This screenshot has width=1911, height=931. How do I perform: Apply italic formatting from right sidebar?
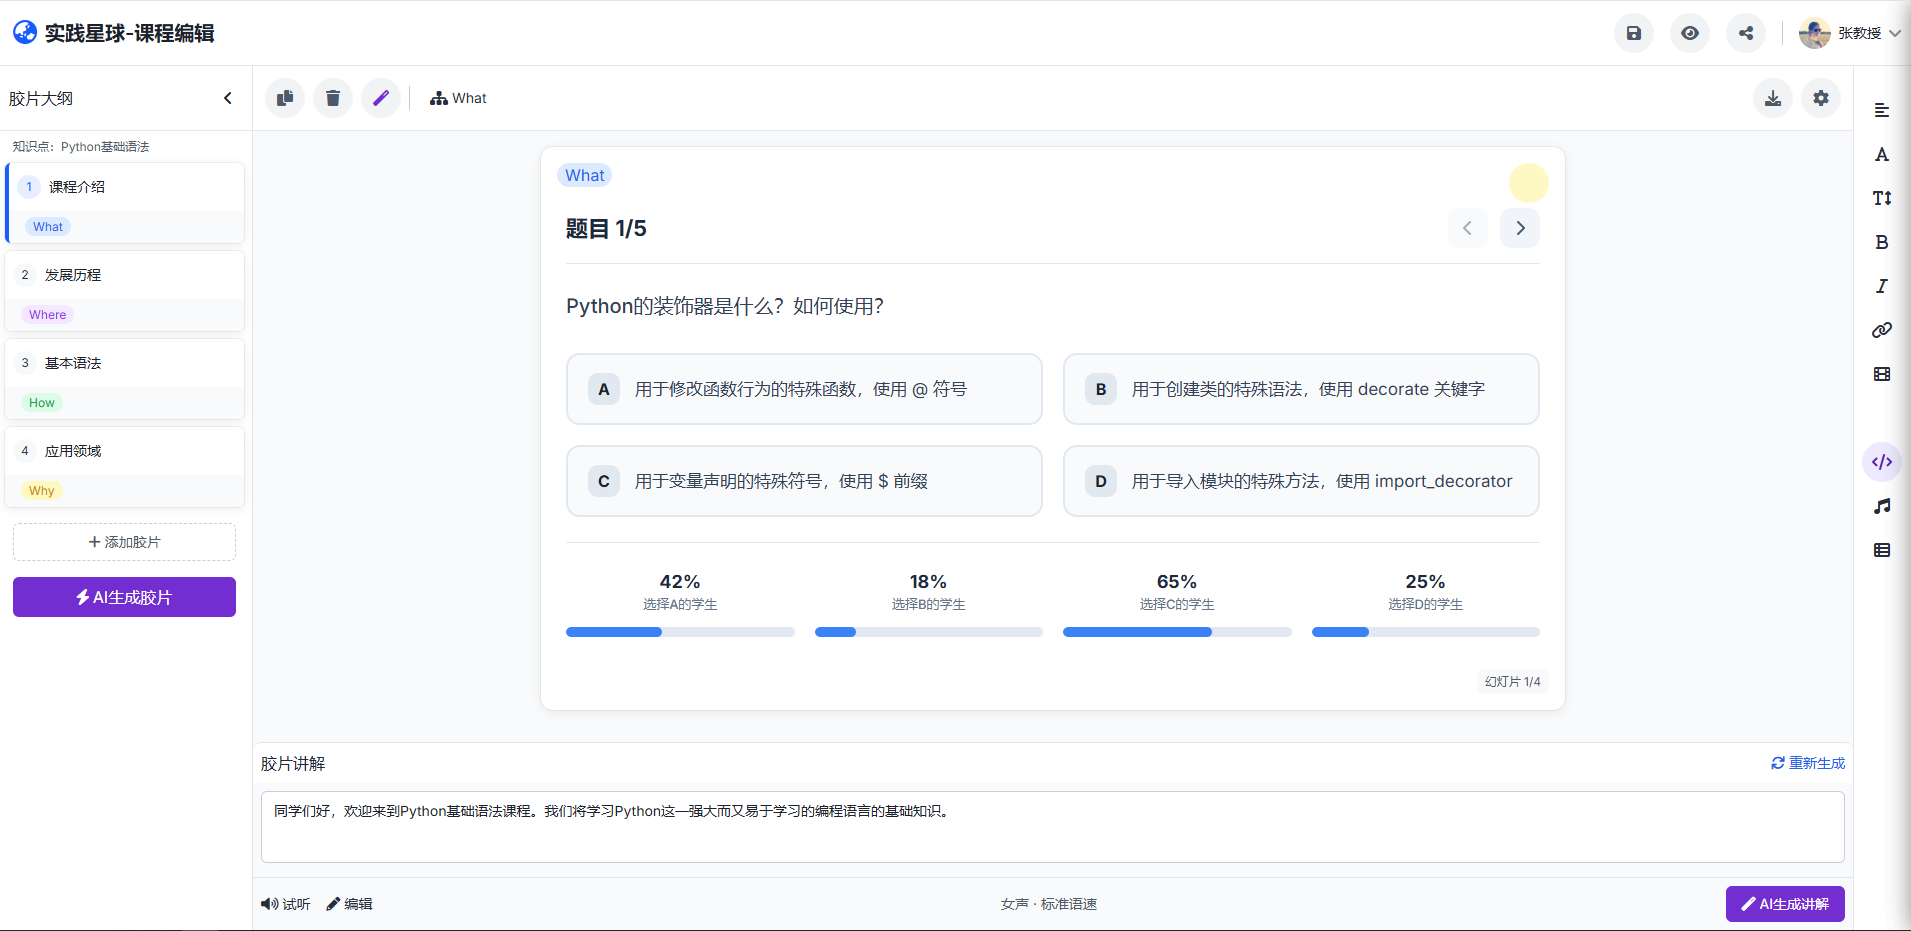point(1883,286)
